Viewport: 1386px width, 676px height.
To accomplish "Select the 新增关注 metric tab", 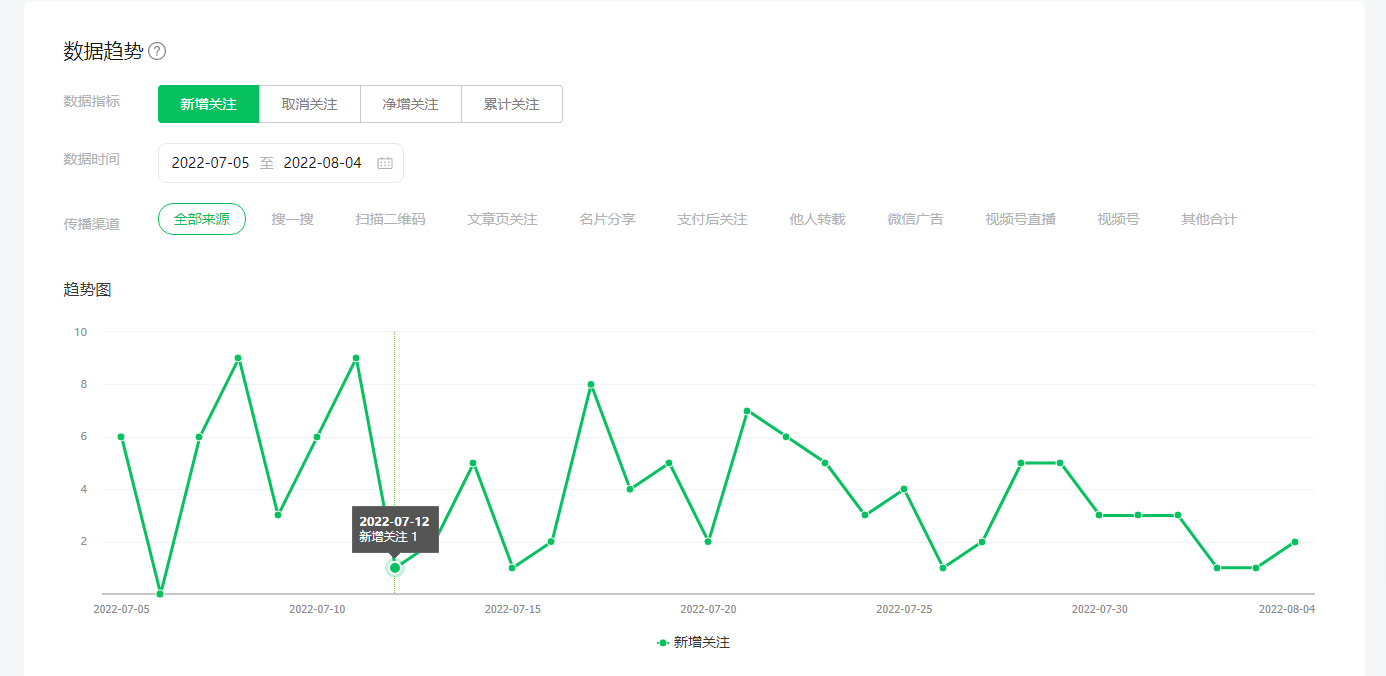I will (208, 104).
